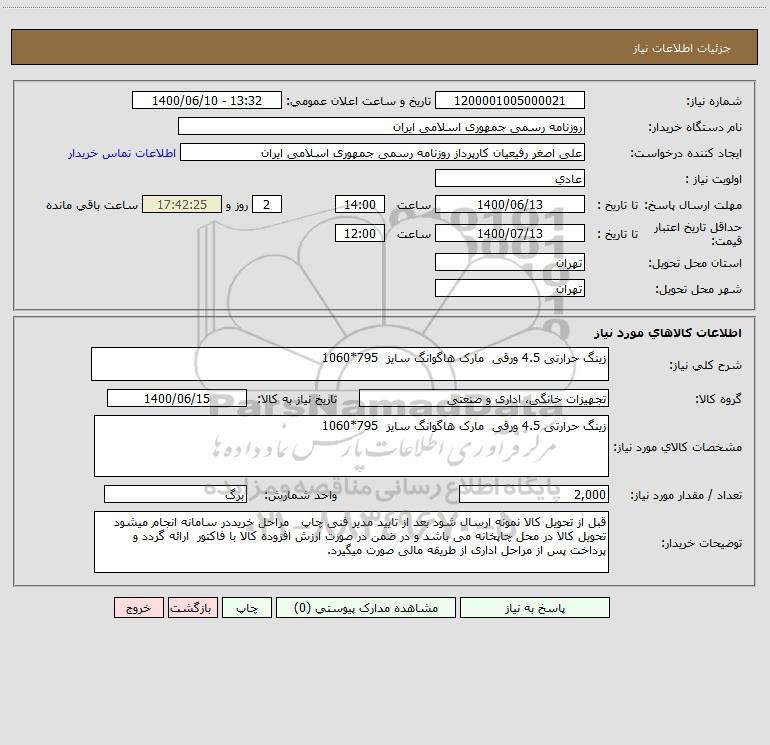Viewport: 770px width, 745px height.
Task: Click the goods need date 1400/06/15
Action: 177,398
